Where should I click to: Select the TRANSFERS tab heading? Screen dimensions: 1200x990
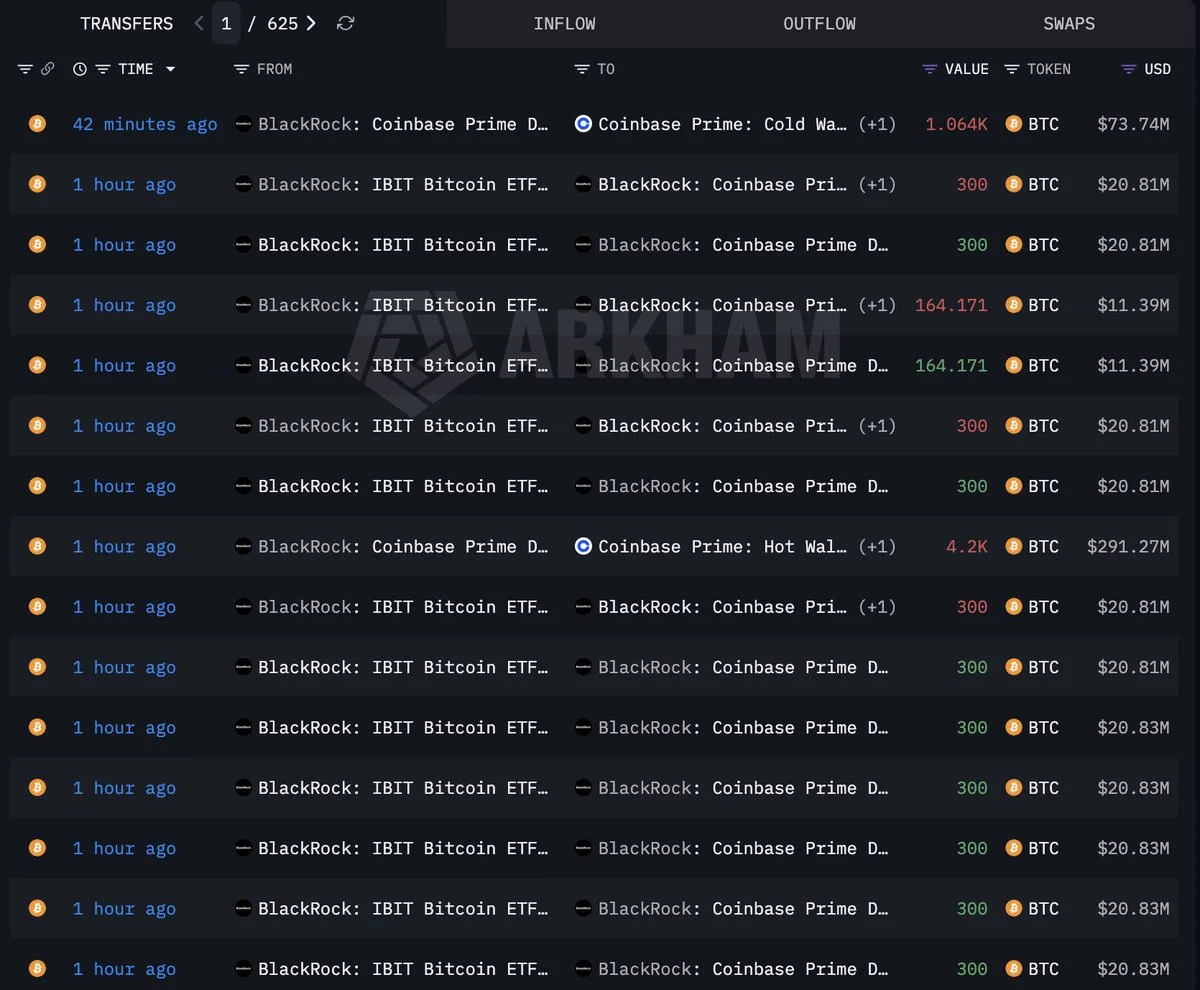(x=126, y=23)
